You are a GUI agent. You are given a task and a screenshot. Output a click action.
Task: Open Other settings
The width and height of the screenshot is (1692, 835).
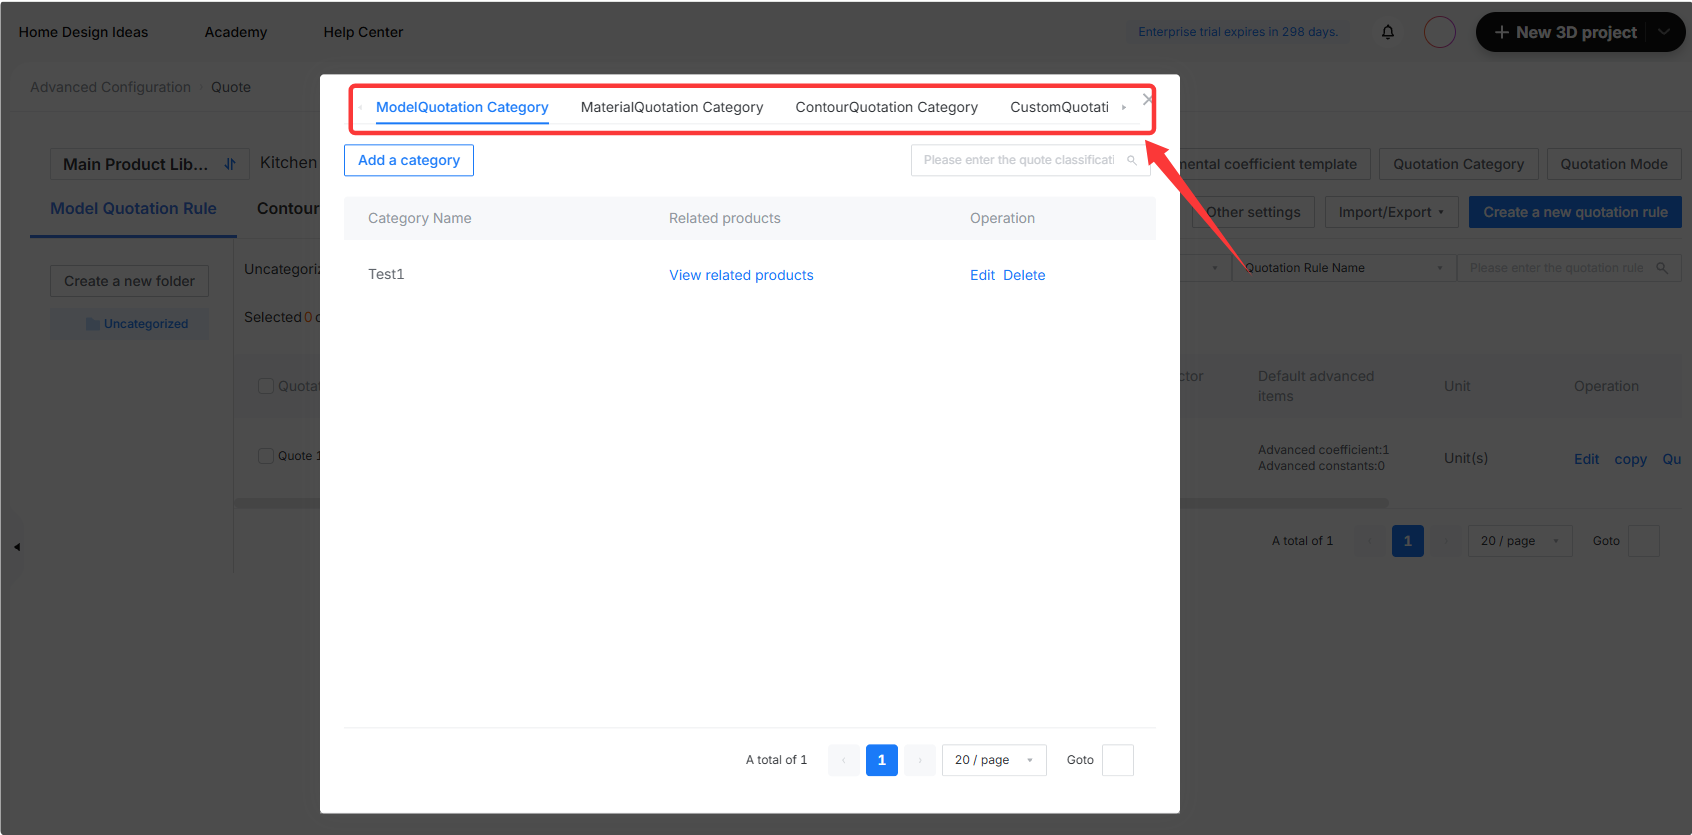point(1252,212)
